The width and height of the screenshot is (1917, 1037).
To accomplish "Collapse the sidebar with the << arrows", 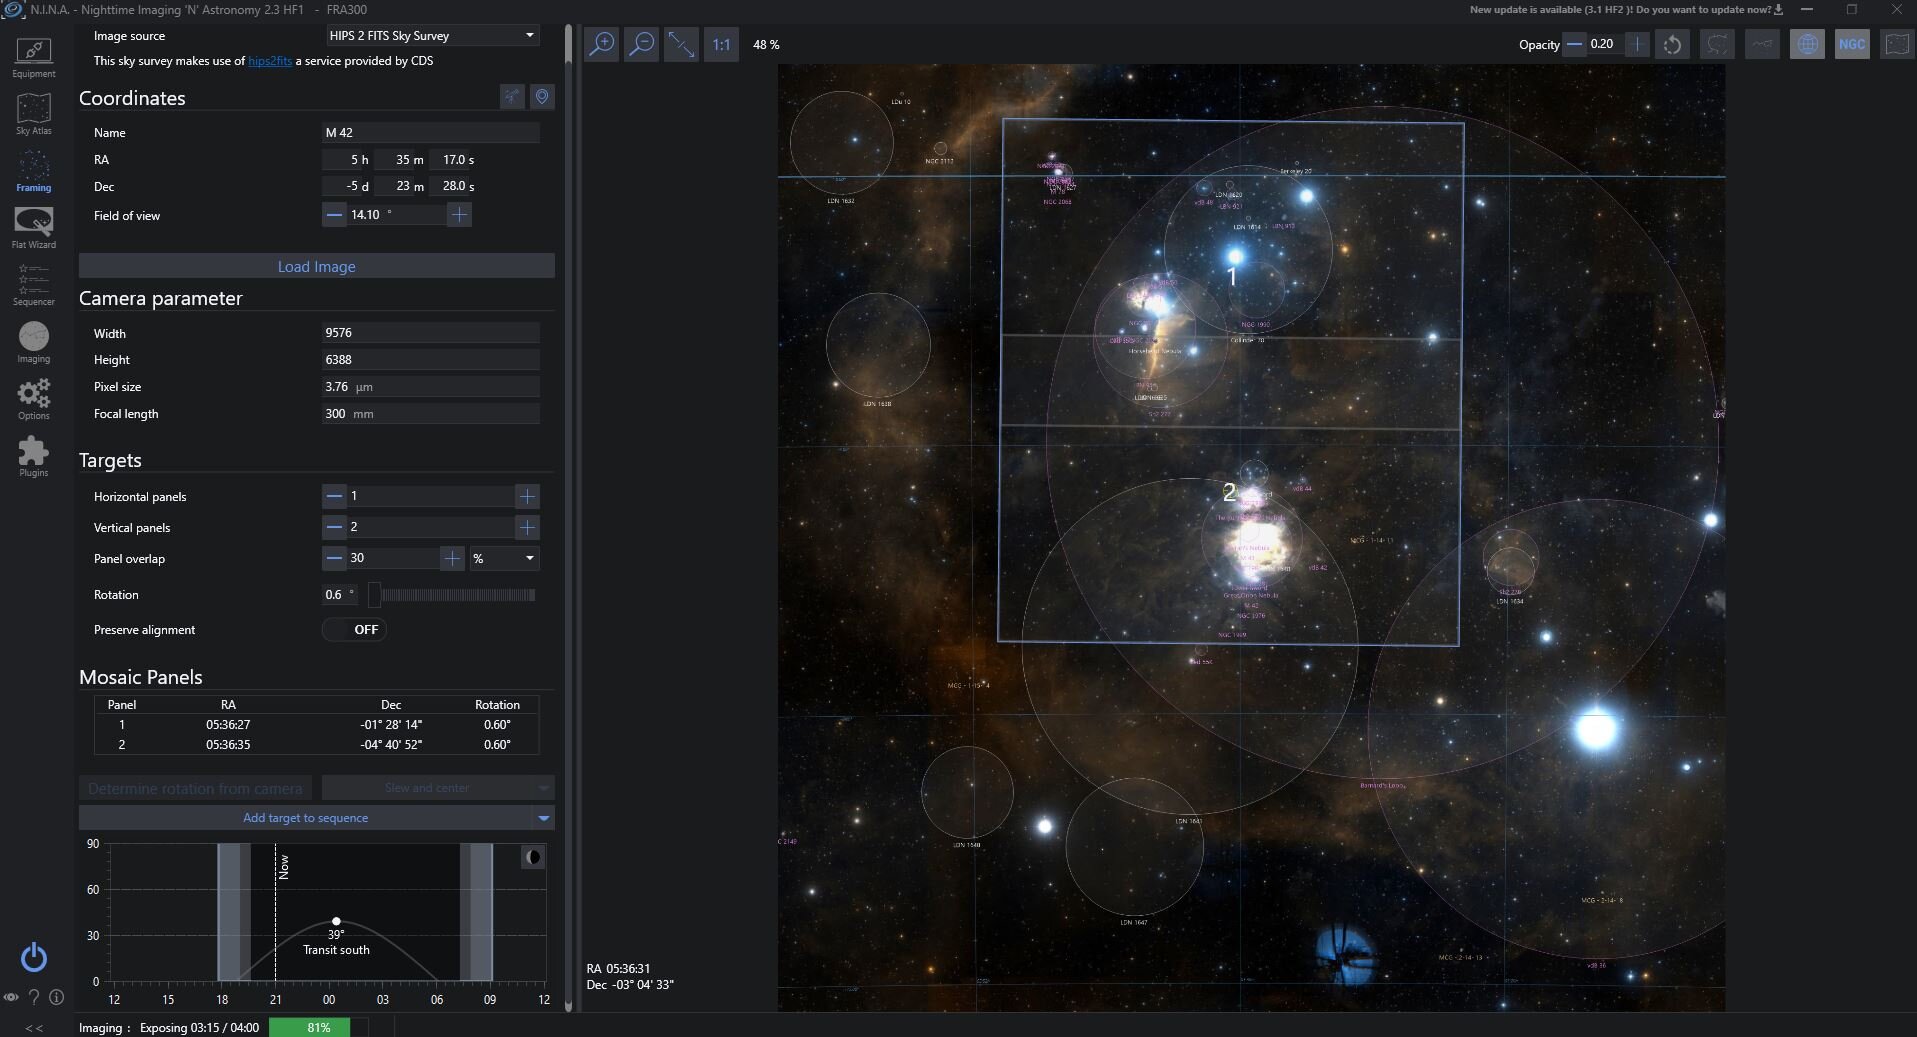I will pos(34,1028).
